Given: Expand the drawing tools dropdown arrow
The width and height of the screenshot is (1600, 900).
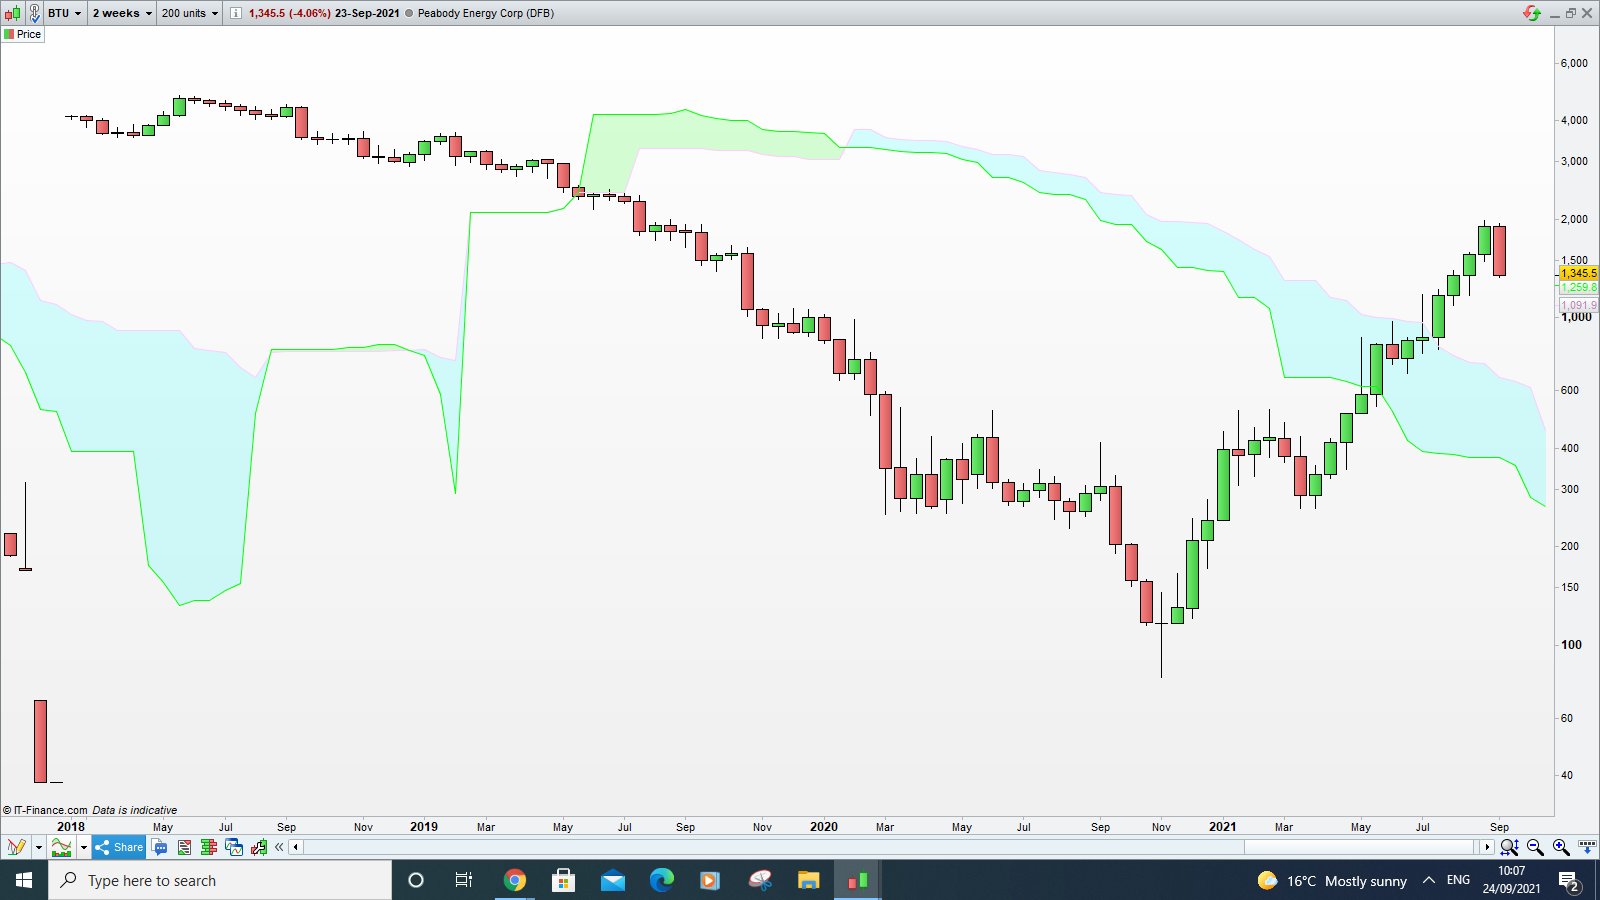Looking at the screenshot, I should [38, 847].
